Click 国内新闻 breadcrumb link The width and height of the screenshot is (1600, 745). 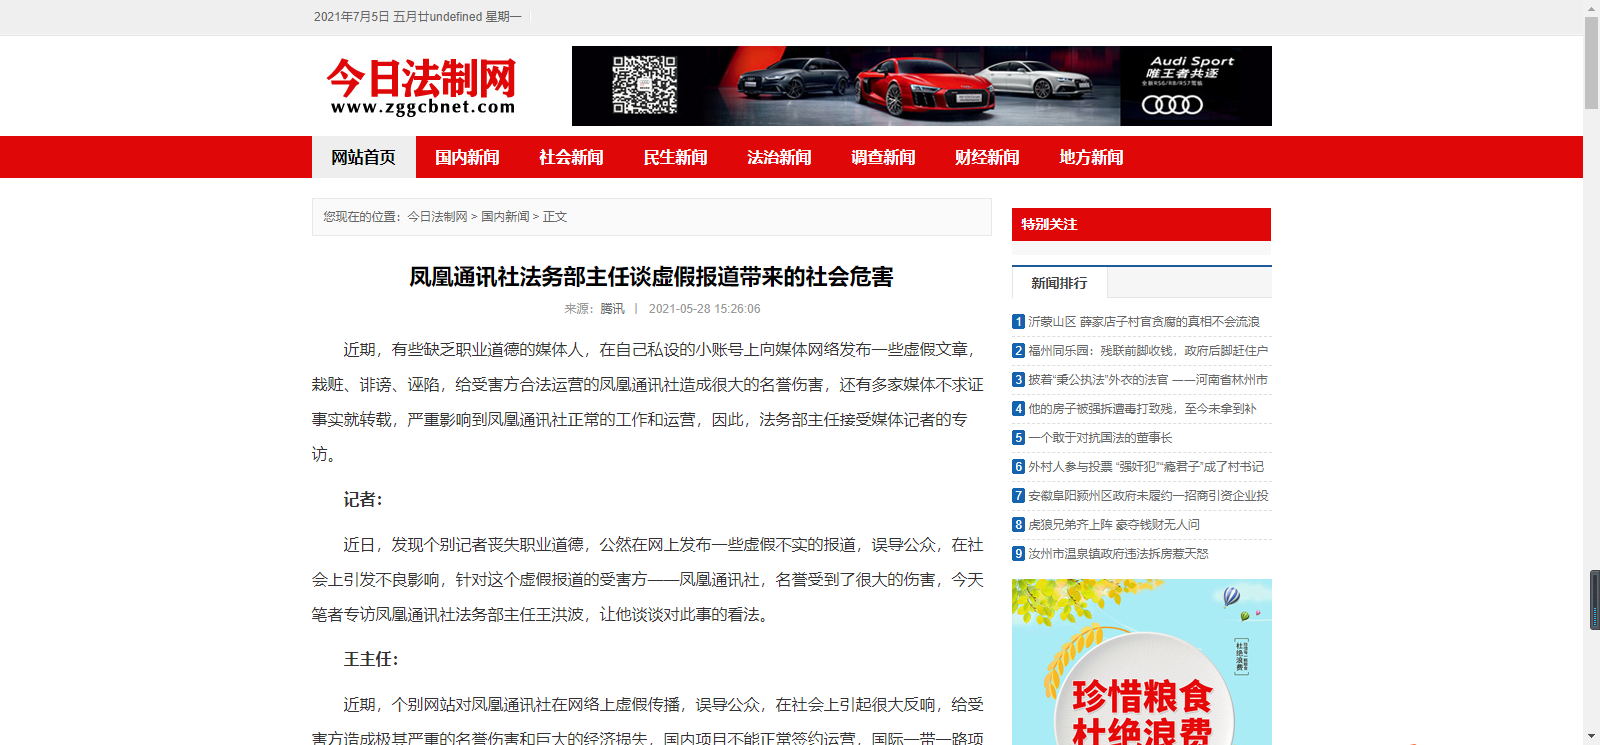click(x=505, y=216)
